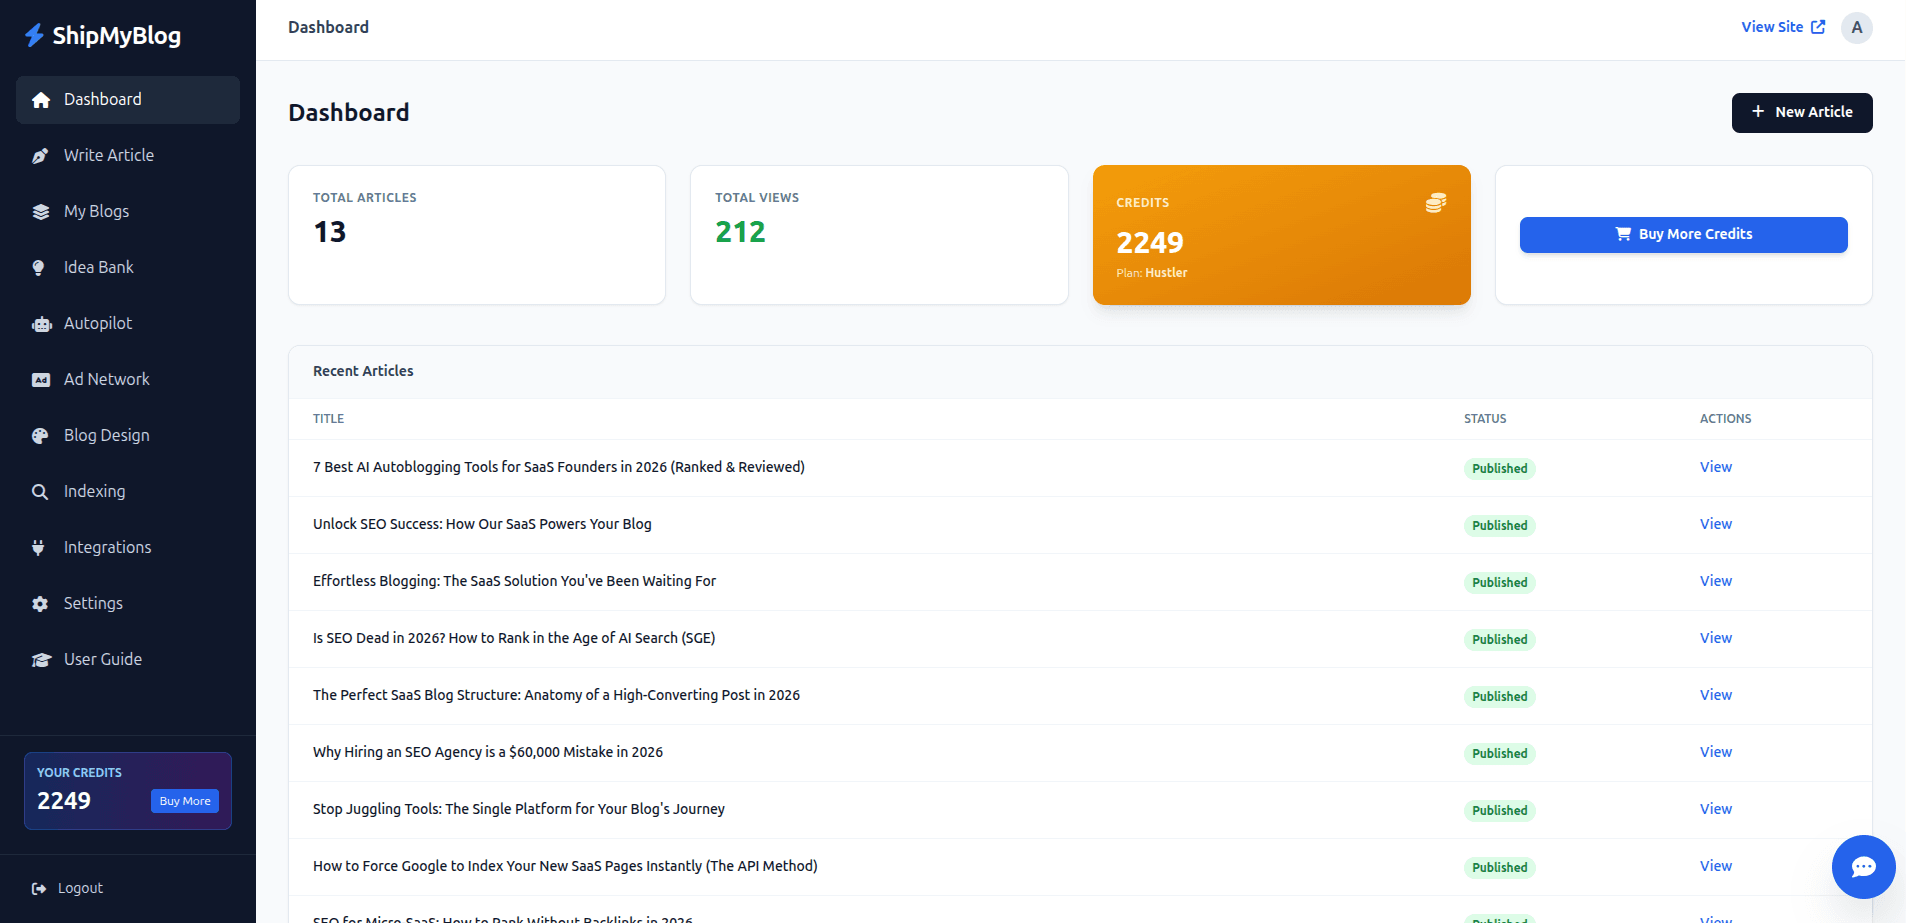Select the Write Article pencil icon
Image resolution: width=1906 pixels, height=923 pixels.
[x=40, y=155]
